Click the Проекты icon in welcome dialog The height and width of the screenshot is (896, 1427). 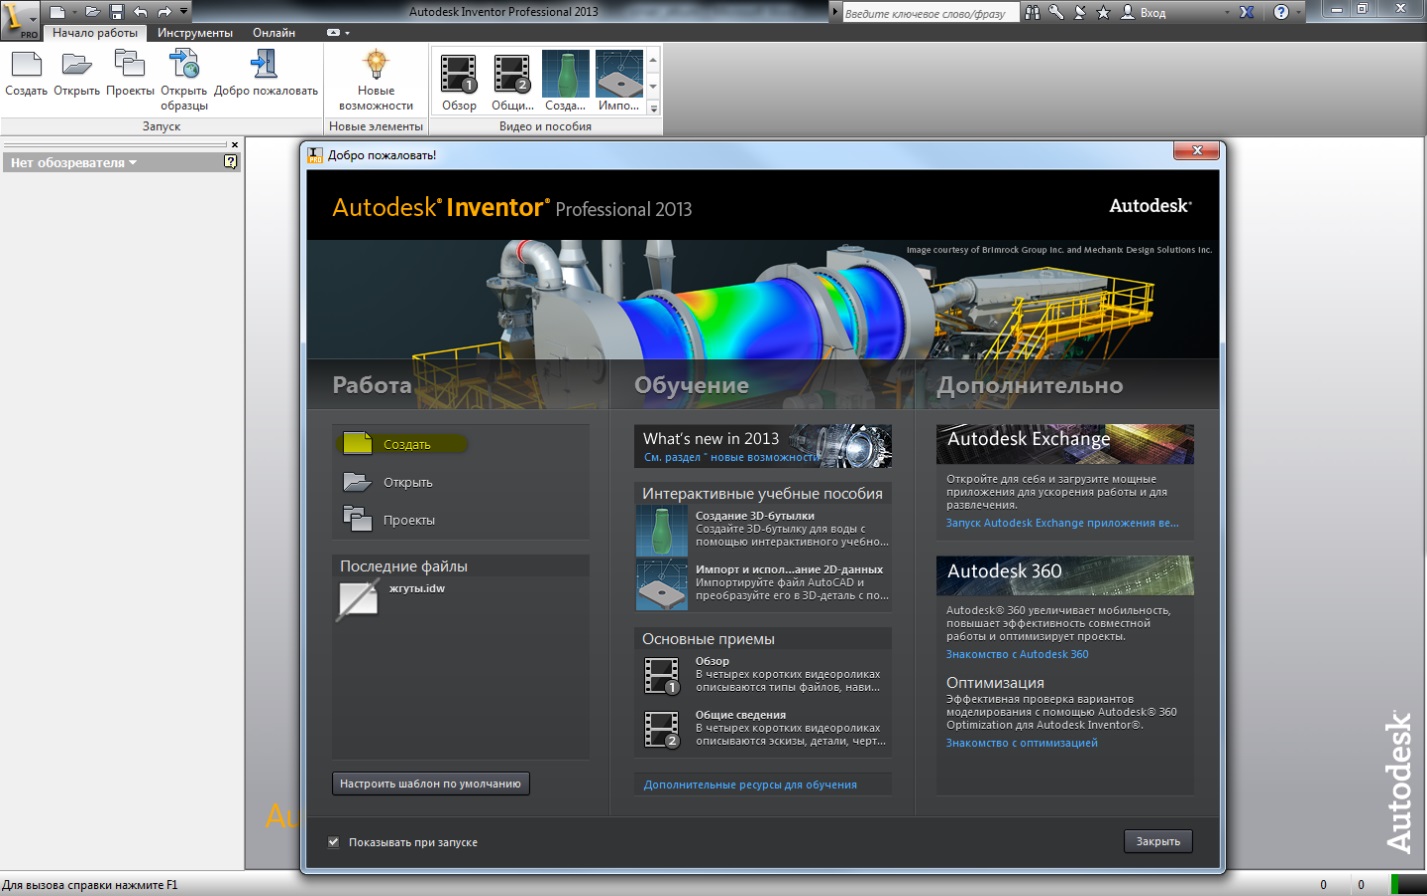coord(357,519)
